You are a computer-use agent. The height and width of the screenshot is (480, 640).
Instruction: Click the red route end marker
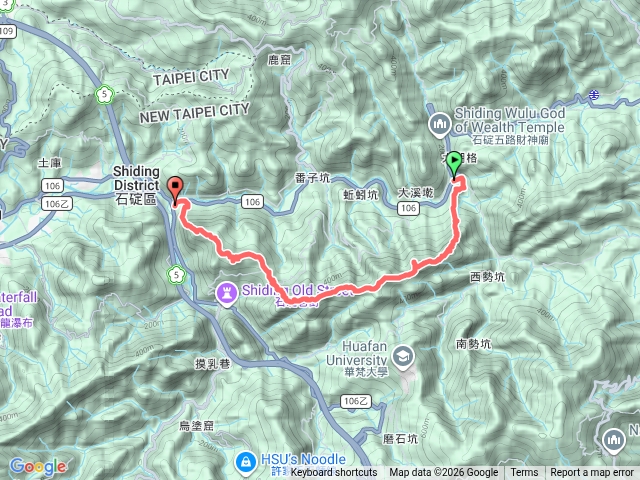coord(175,189)
